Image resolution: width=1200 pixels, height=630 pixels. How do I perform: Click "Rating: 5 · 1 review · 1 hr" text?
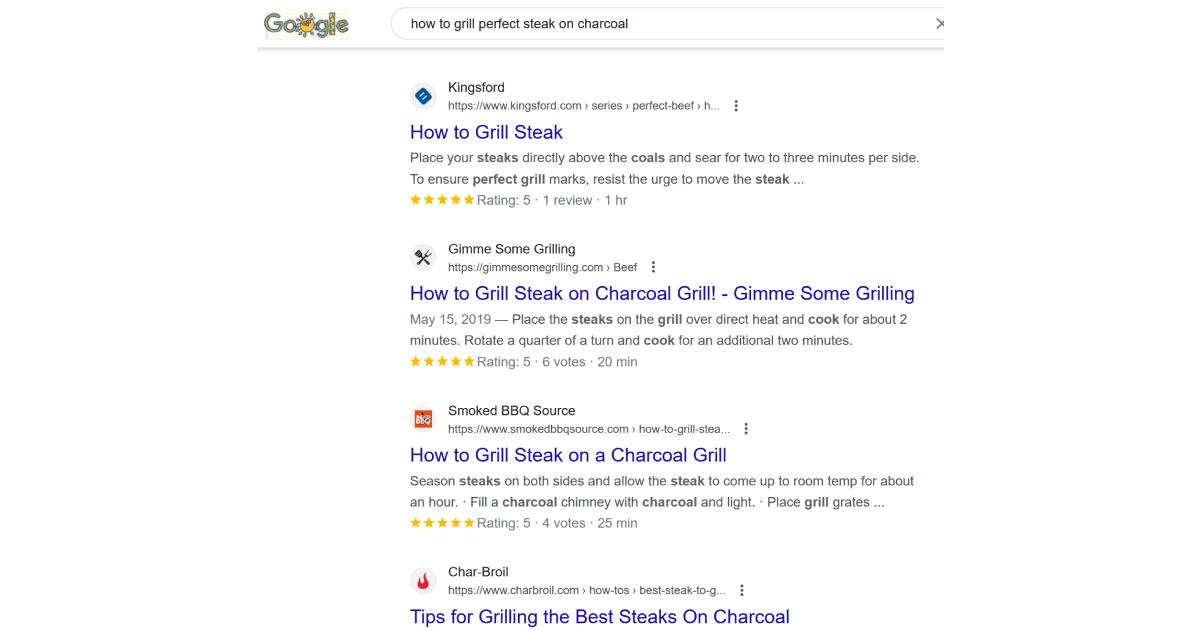point(552,200)
